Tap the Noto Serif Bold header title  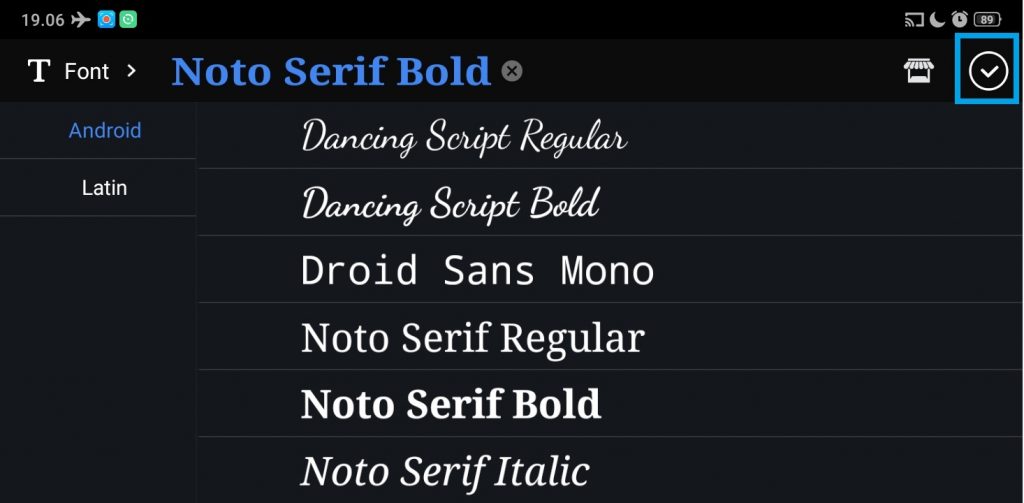[x=331, y=71]
